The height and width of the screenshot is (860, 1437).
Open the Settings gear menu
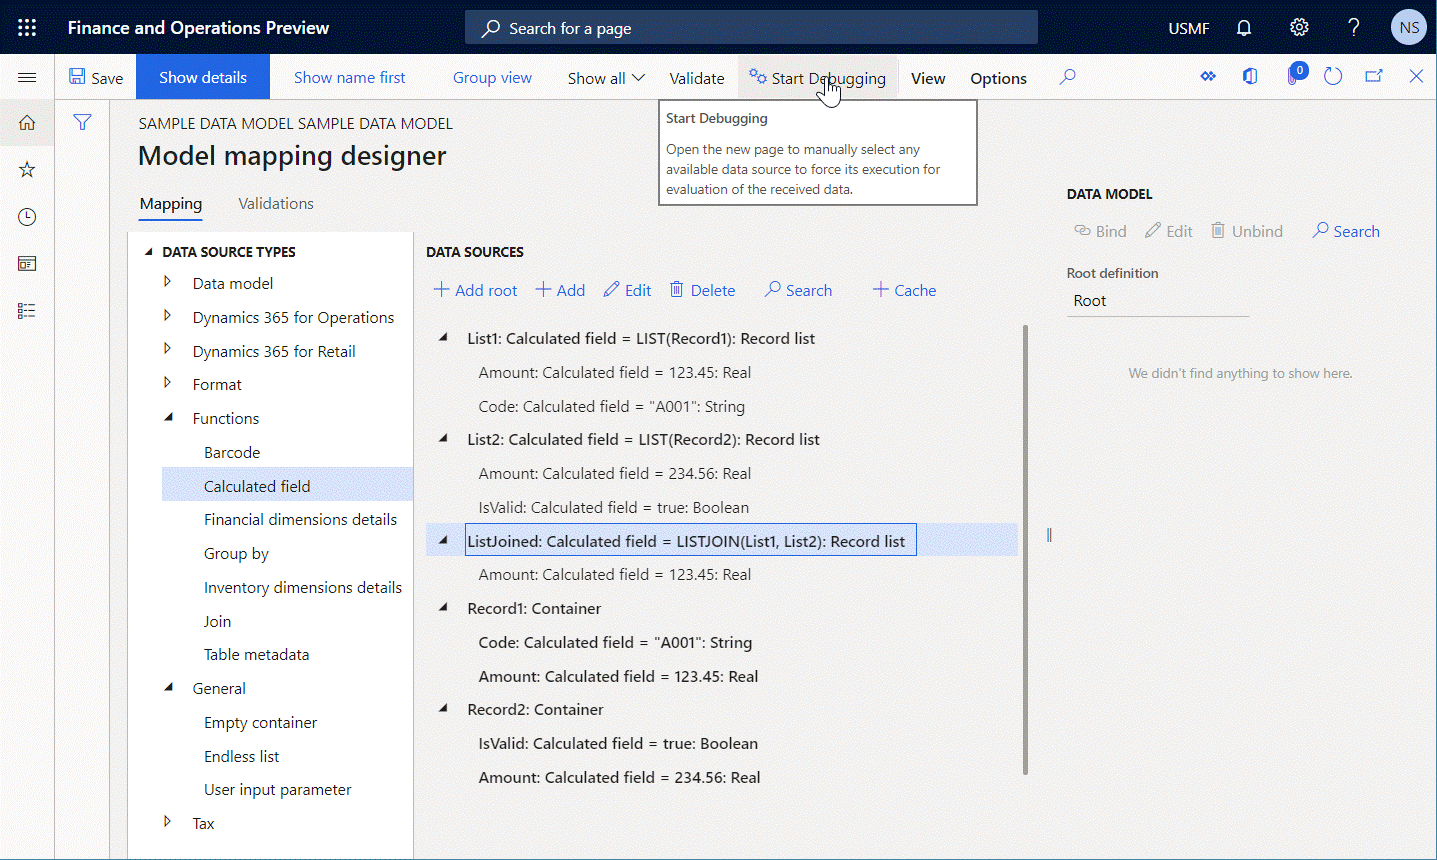click(x=1298, y=27)
